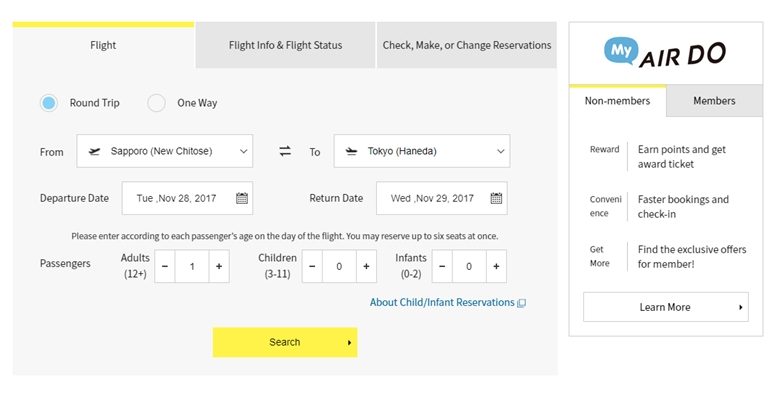Screen dimensions: 768x394
Task: Switch to the Members tab
Action: pyautogui.click(x=715, y=101)
